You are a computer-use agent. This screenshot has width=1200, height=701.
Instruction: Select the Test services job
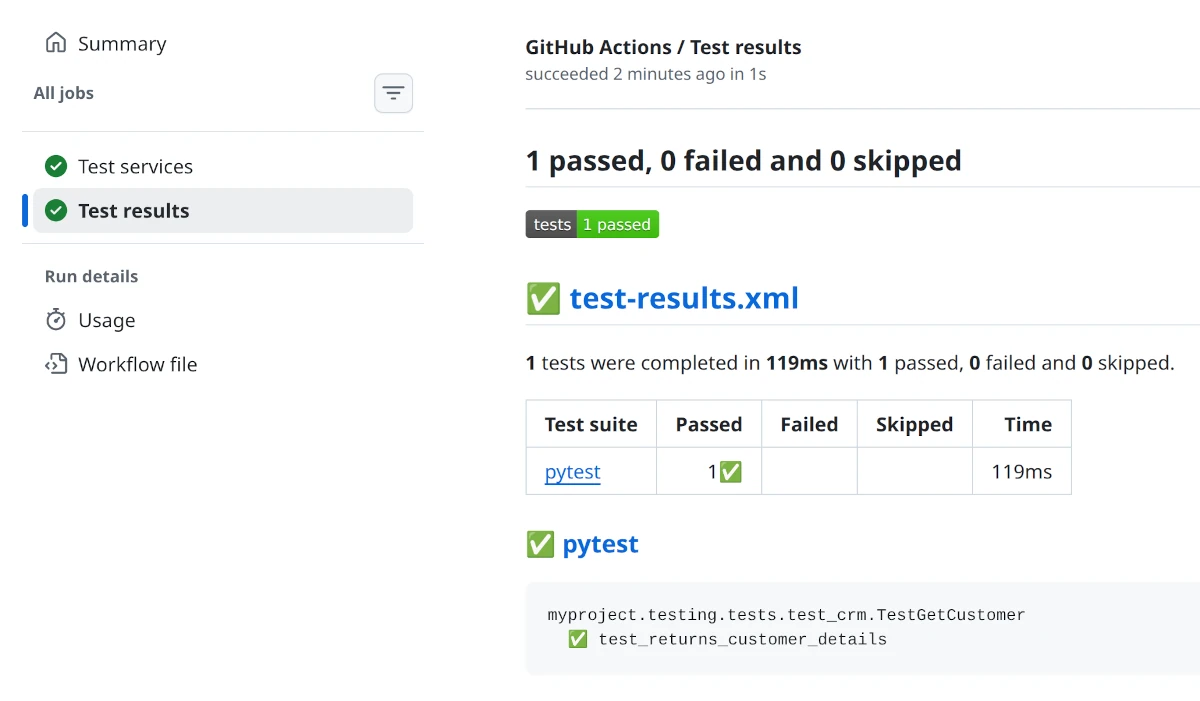(135, 167)
